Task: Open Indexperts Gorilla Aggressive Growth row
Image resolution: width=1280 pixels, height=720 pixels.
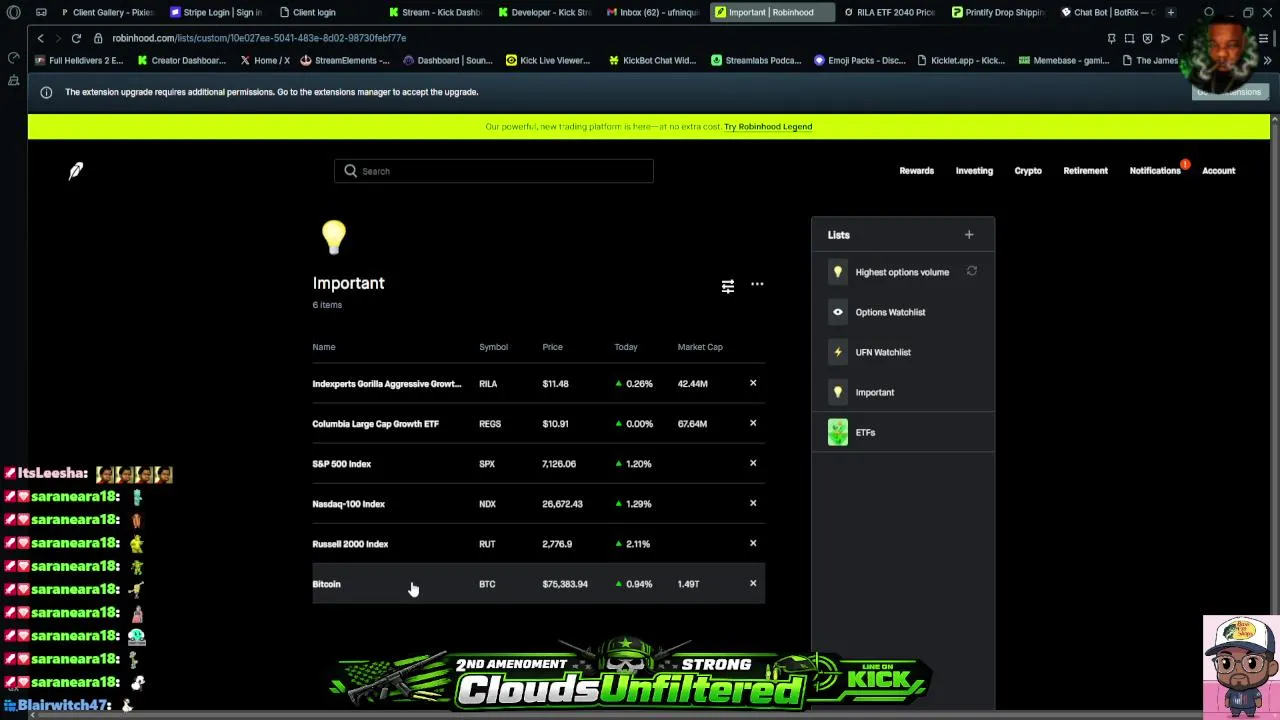Action: tap(538, 384)
